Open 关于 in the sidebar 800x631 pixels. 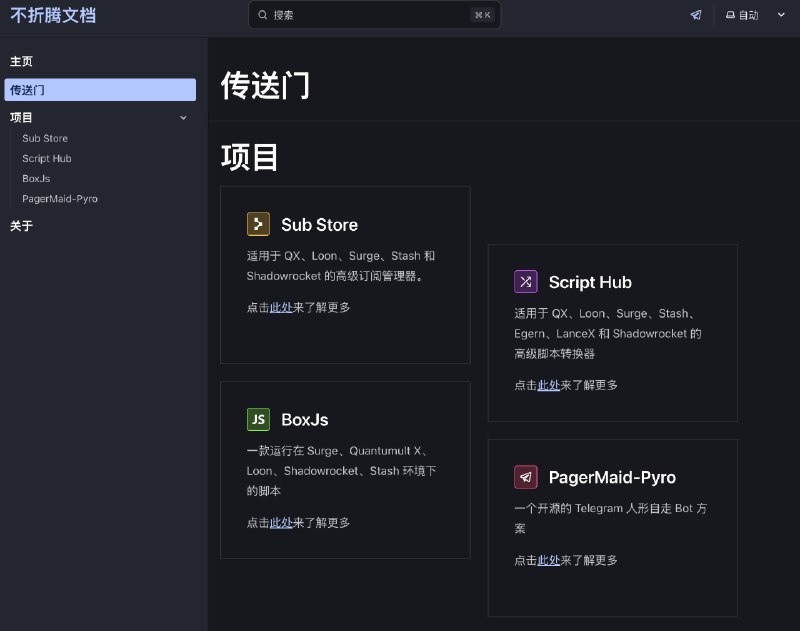(x=21, y=226)
